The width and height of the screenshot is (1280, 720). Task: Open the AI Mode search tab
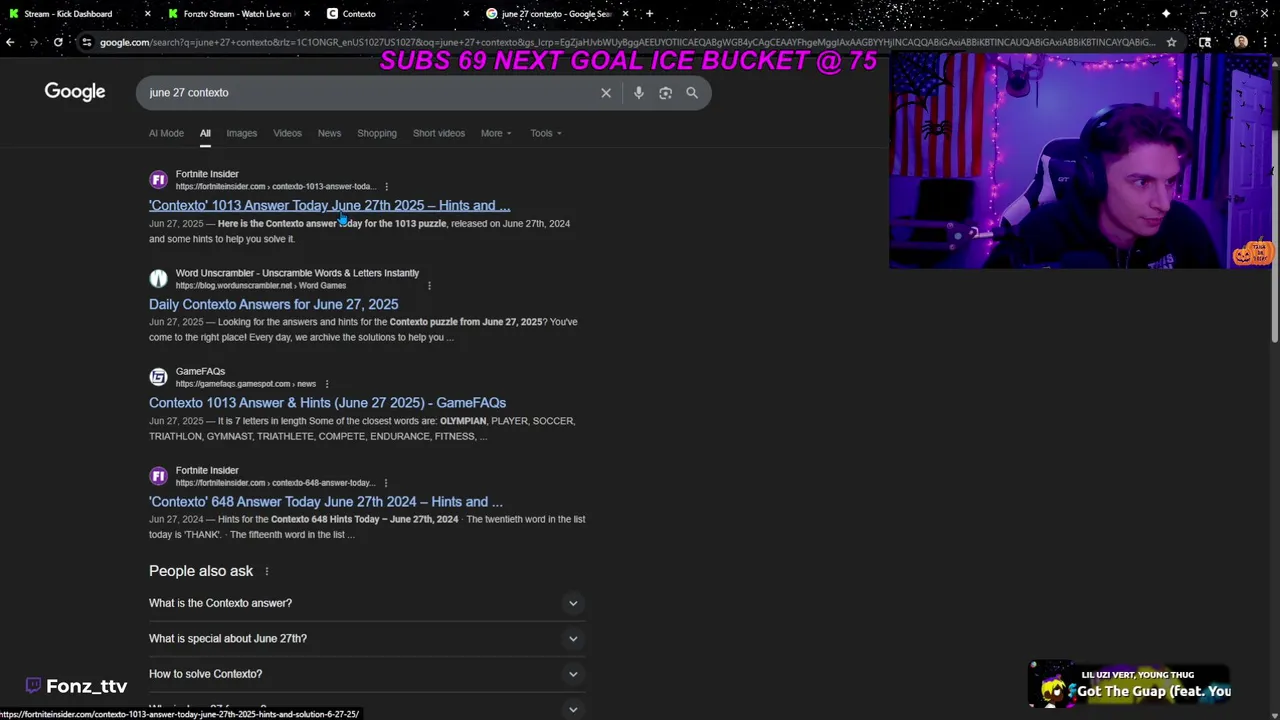point(166,133)
